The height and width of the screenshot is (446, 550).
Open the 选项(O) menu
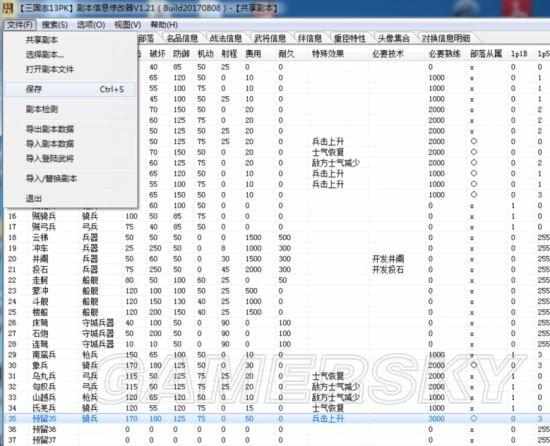click(91, 25)
